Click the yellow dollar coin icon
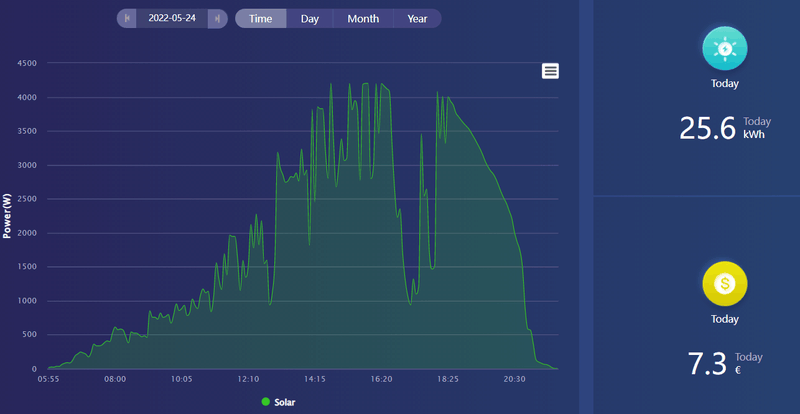800x414 pixels. pos(724,283)
